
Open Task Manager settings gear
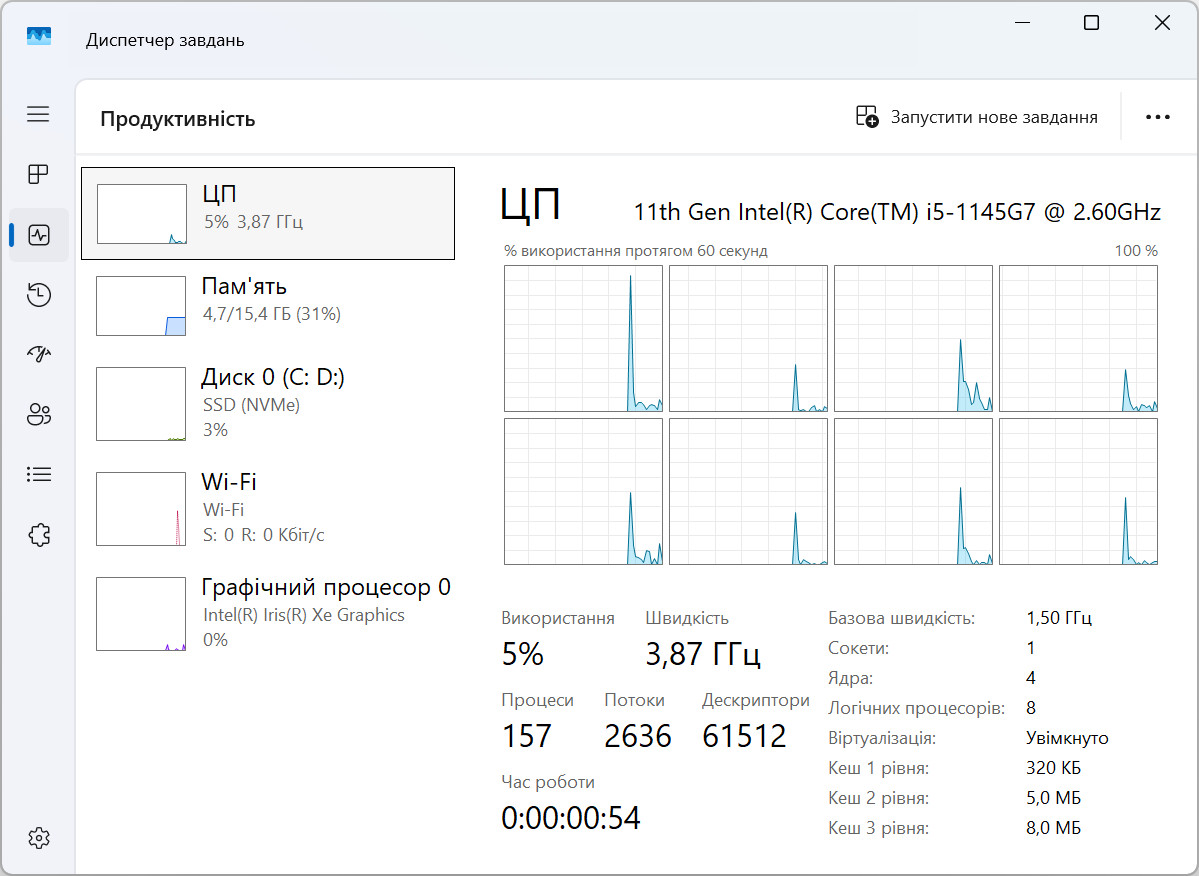point(38,837)
